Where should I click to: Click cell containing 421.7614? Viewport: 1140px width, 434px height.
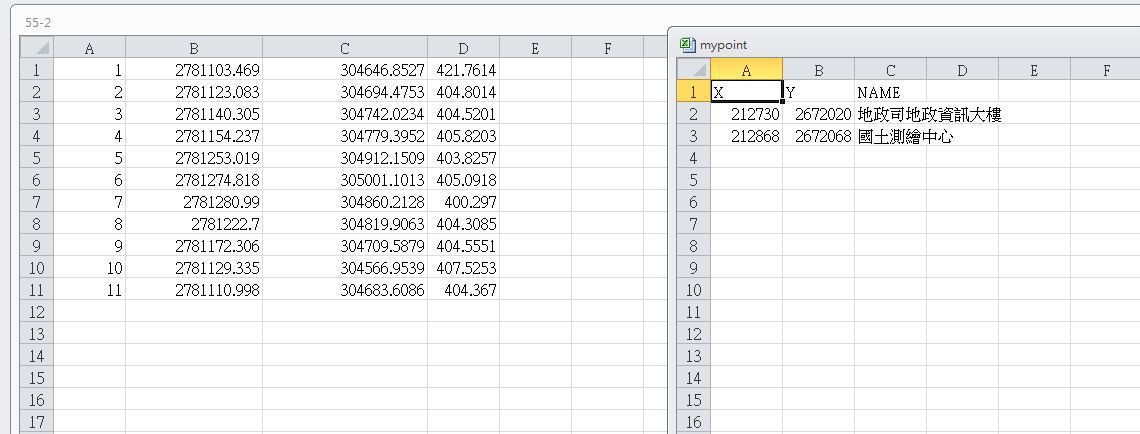(463, 71)
